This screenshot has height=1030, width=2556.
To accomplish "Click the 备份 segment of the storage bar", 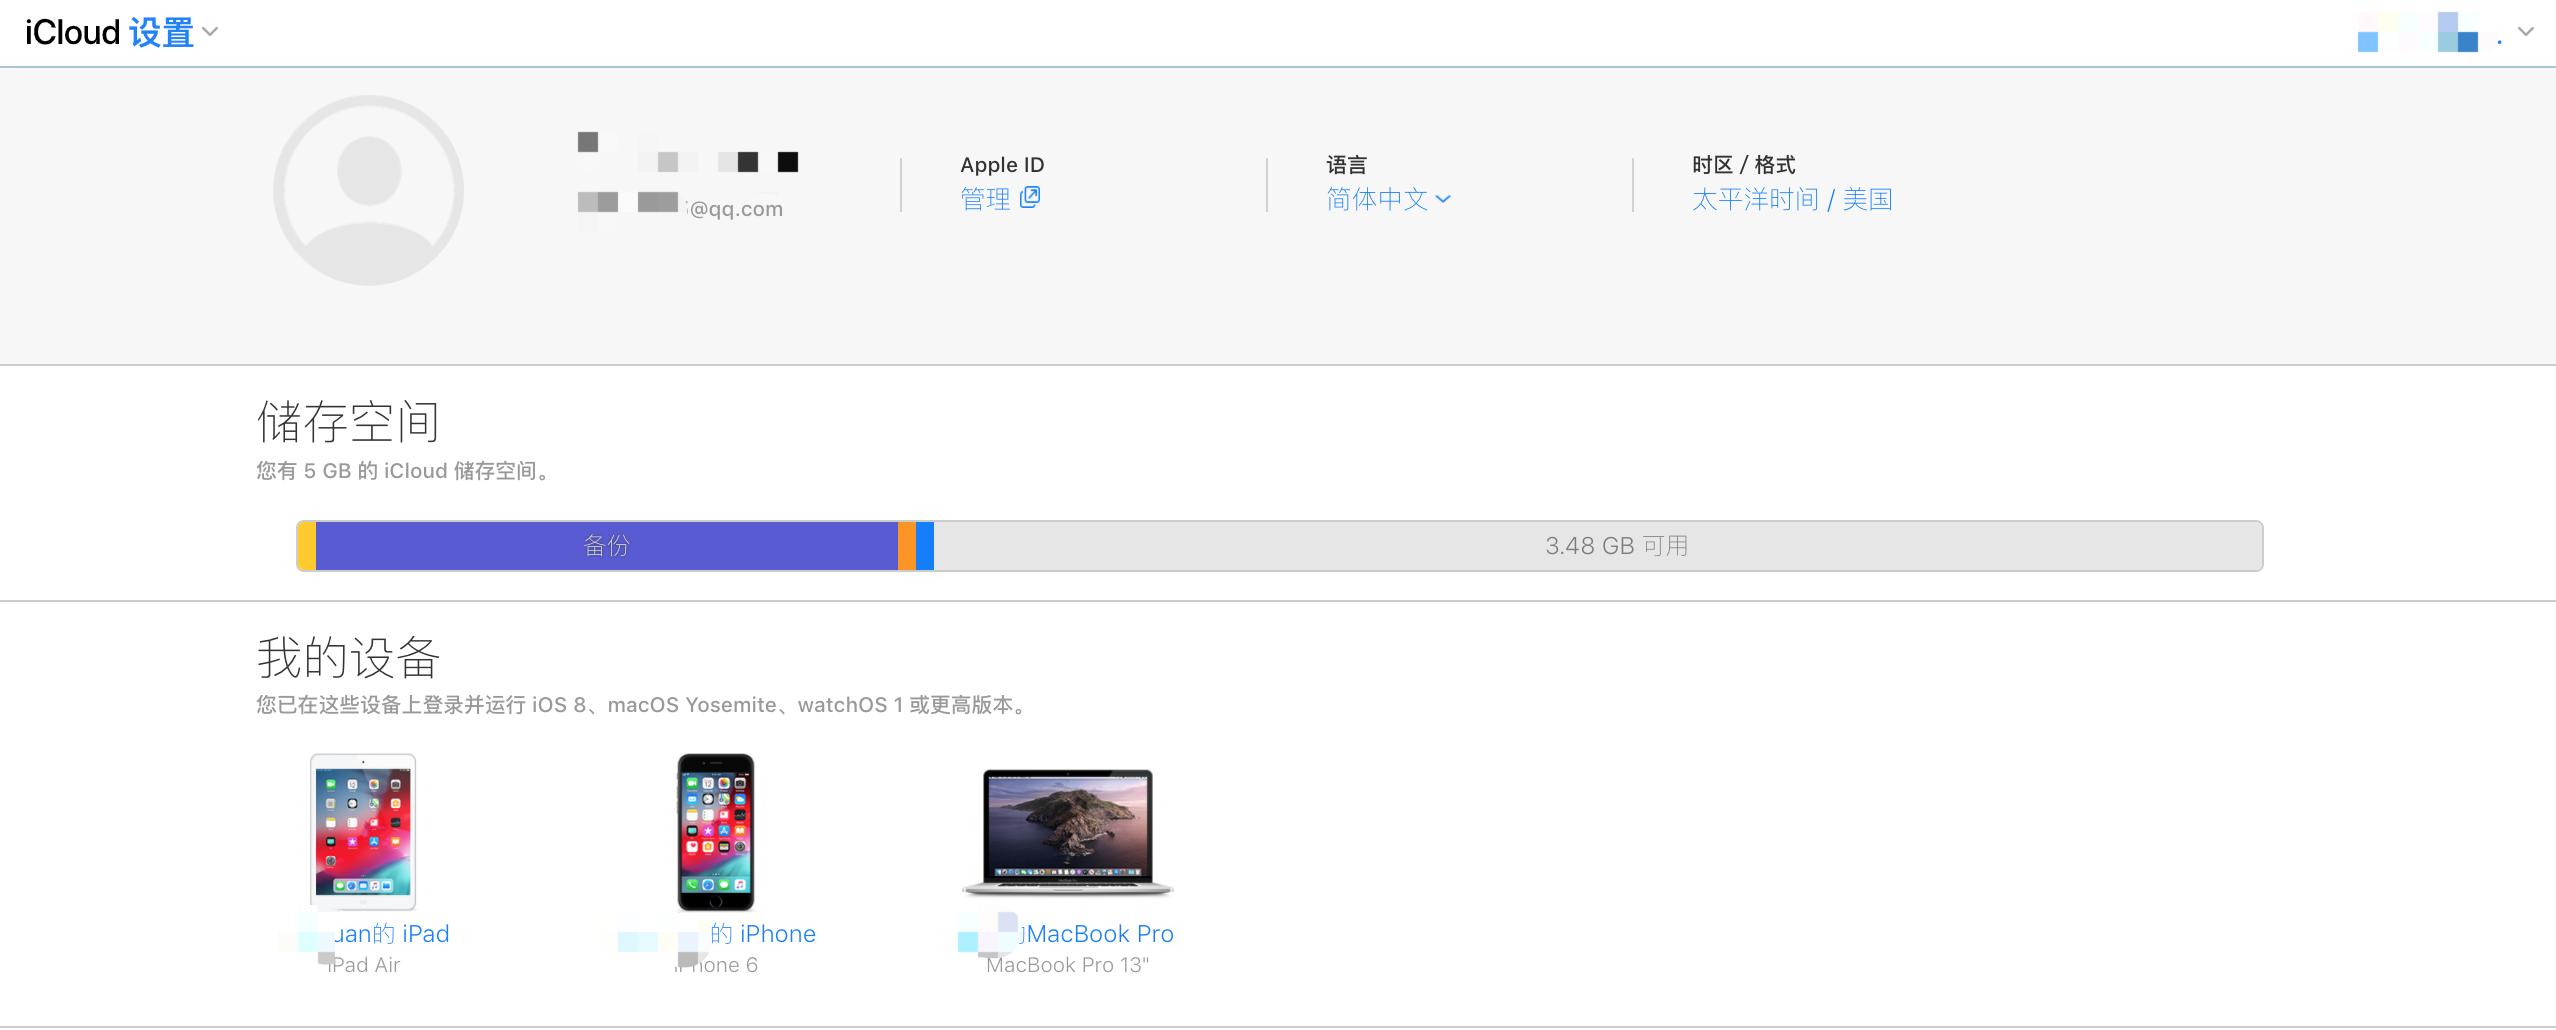I will [605, 546].
